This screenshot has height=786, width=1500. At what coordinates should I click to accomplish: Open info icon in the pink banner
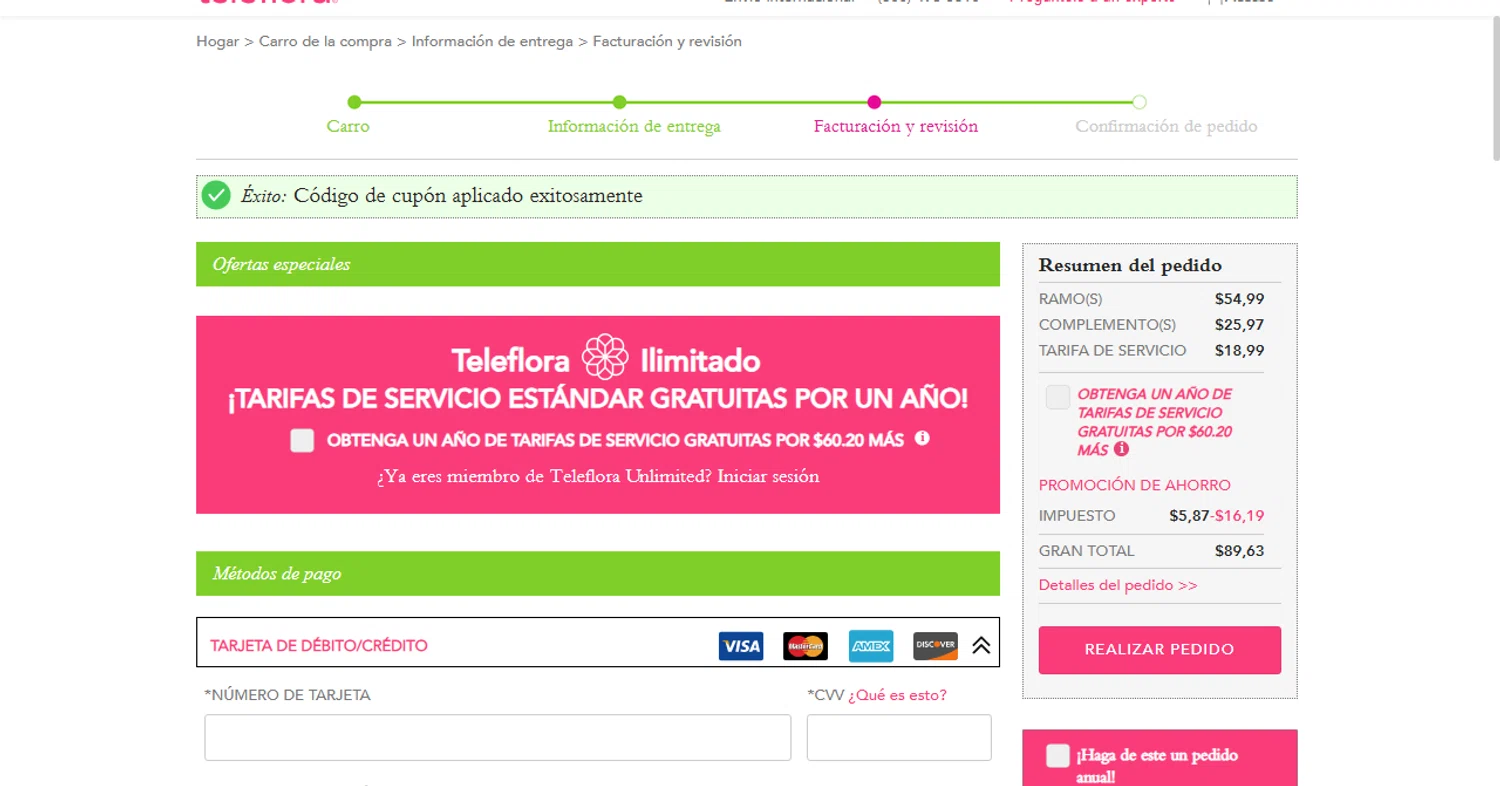point(922,438)
